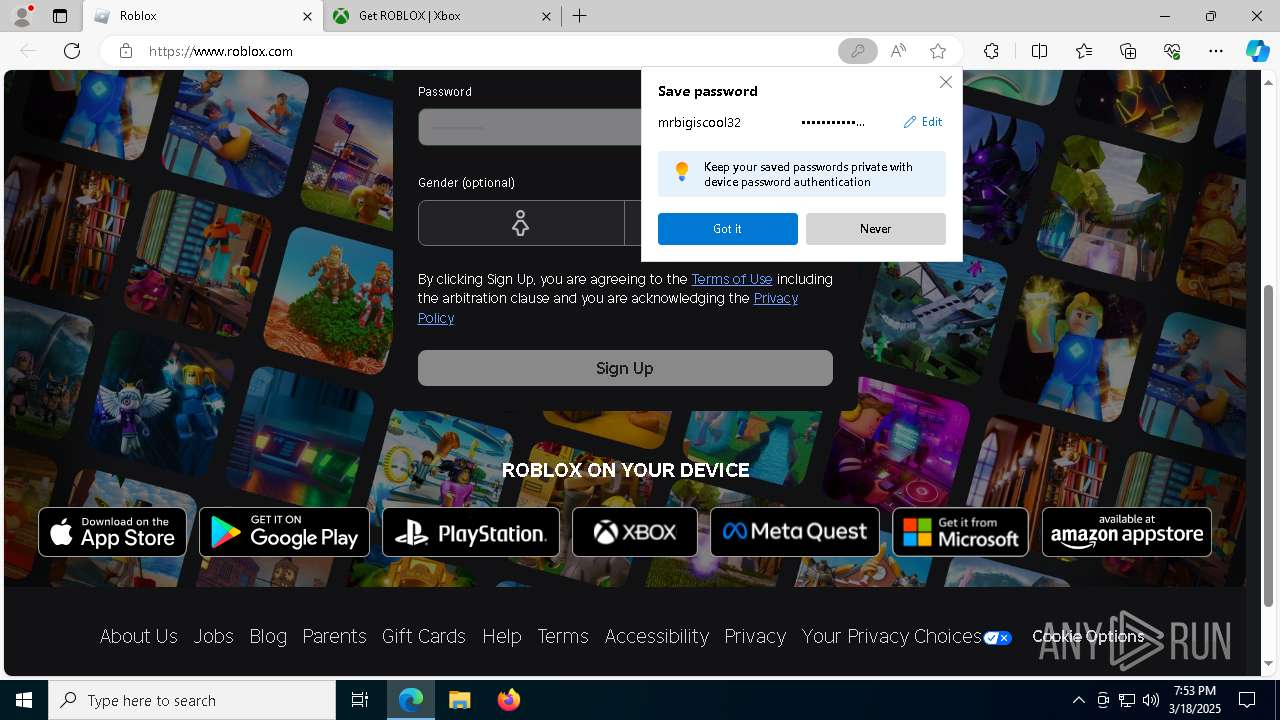Open the Terms footer link

click(563, 636)
